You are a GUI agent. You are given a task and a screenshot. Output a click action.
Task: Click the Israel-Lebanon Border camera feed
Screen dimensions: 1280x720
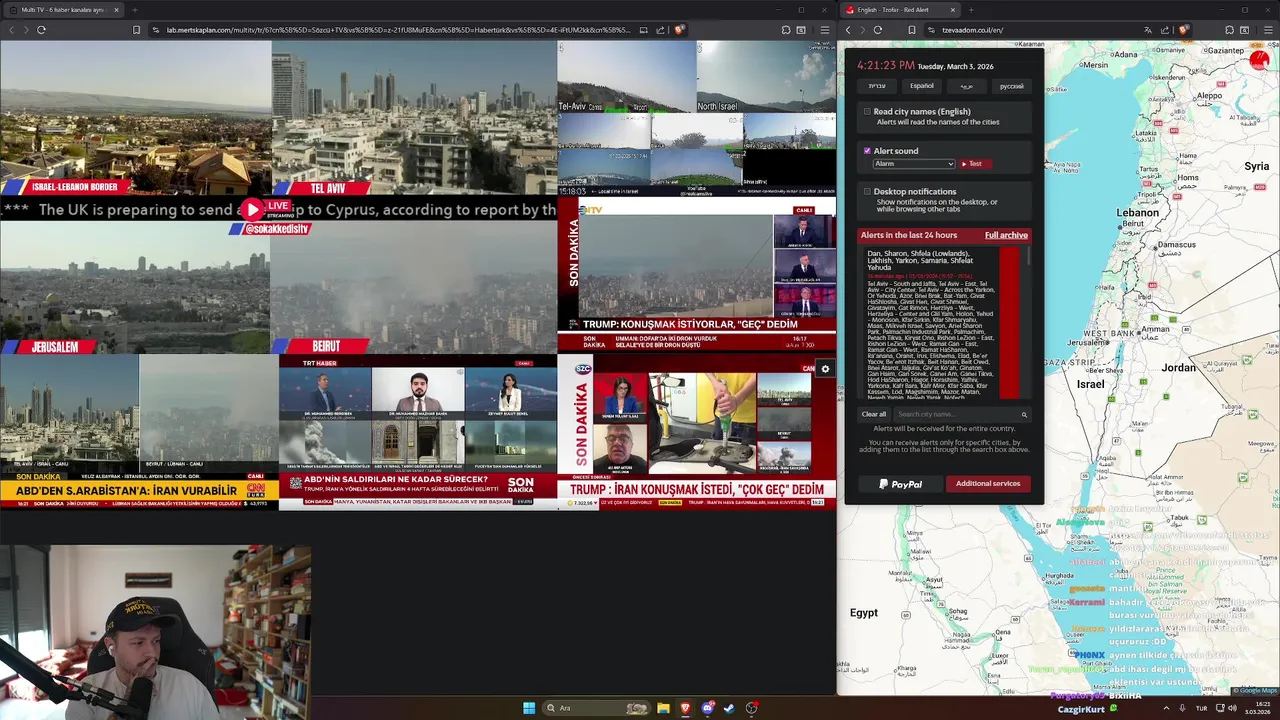(x=135, y=117)
